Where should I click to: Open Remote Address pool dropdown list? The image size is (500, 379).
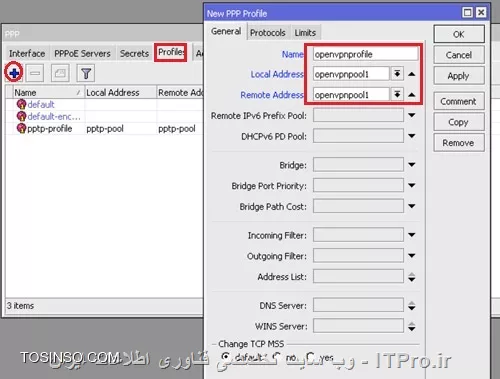pos(397,94)
